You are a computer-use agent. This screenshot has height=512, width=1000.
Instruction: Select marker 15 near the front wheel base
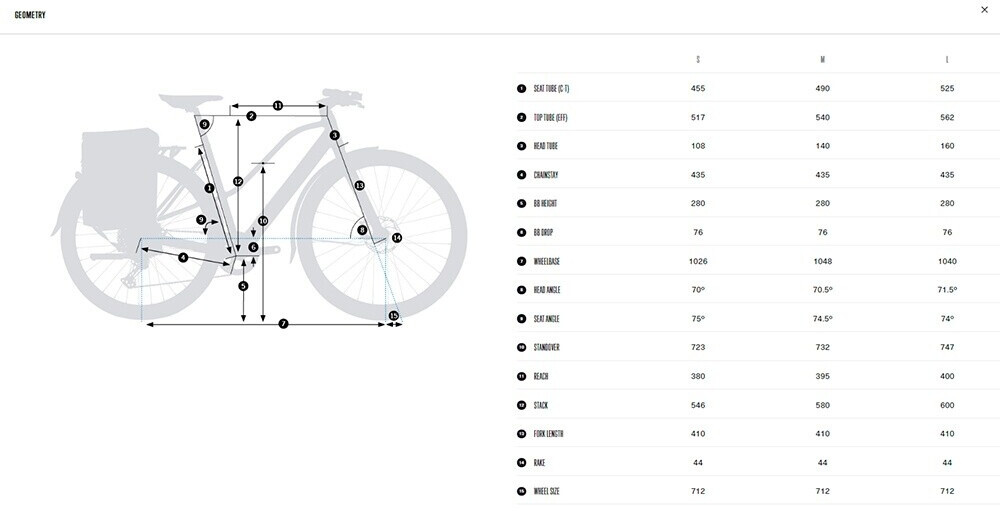(394, 316)
